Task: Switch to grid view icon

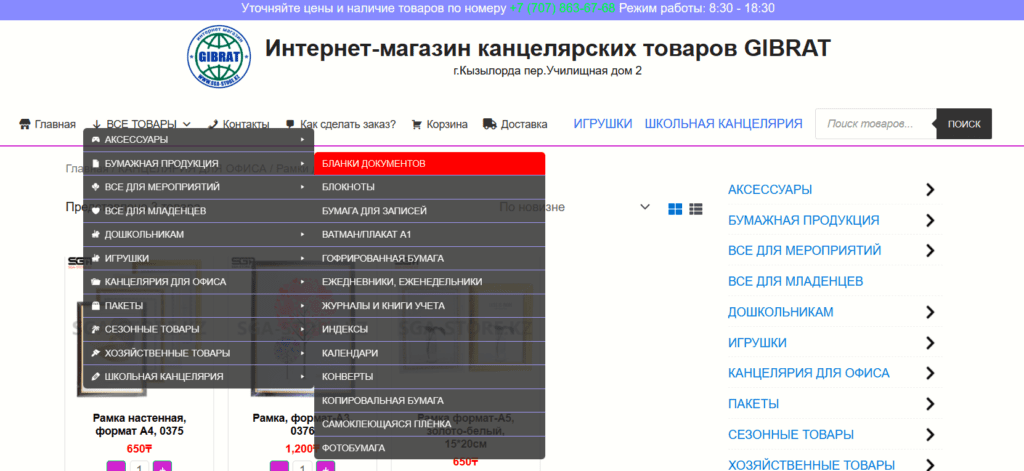Action: click(675, 208)
